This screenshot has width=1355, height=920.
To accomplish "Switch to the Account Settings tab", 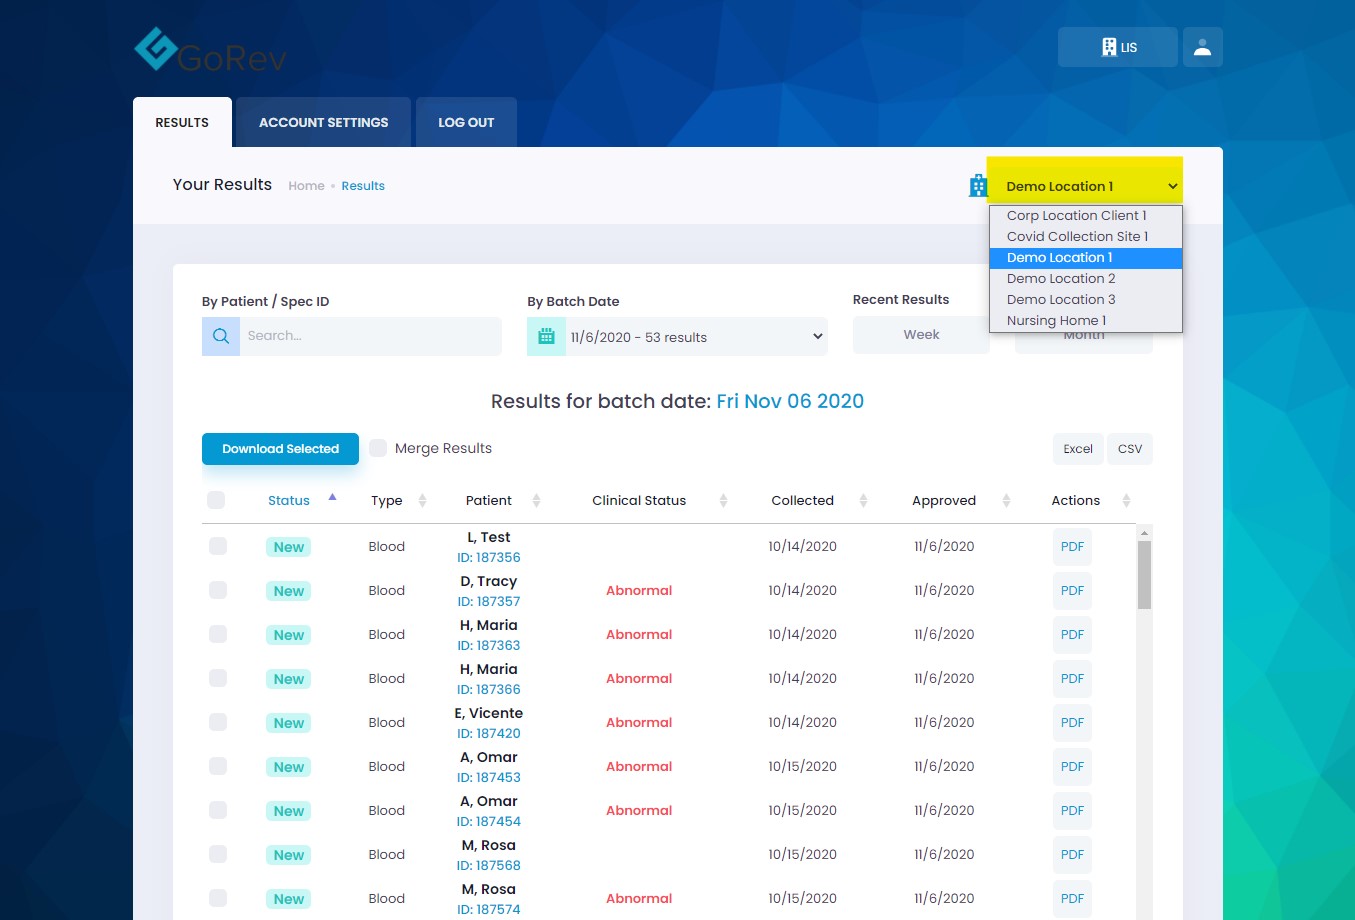I will 323,122.
